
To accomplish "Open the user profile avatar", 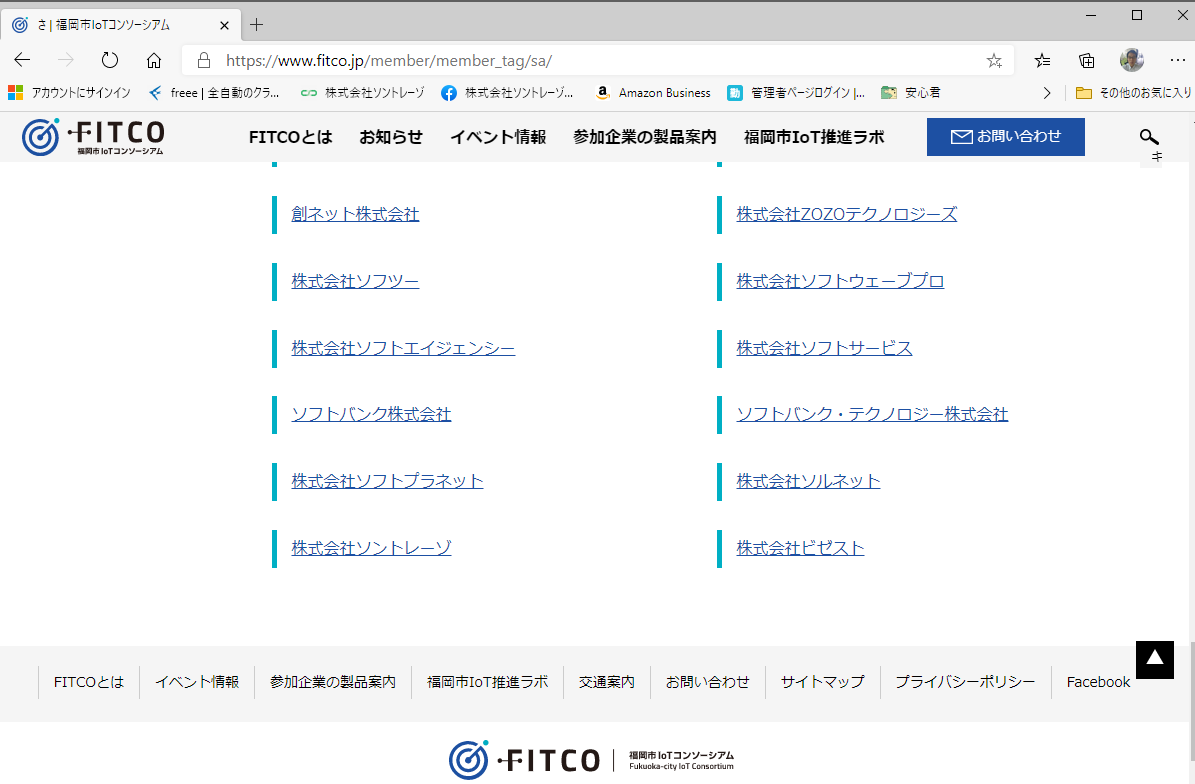I will tap(1132, 60).
